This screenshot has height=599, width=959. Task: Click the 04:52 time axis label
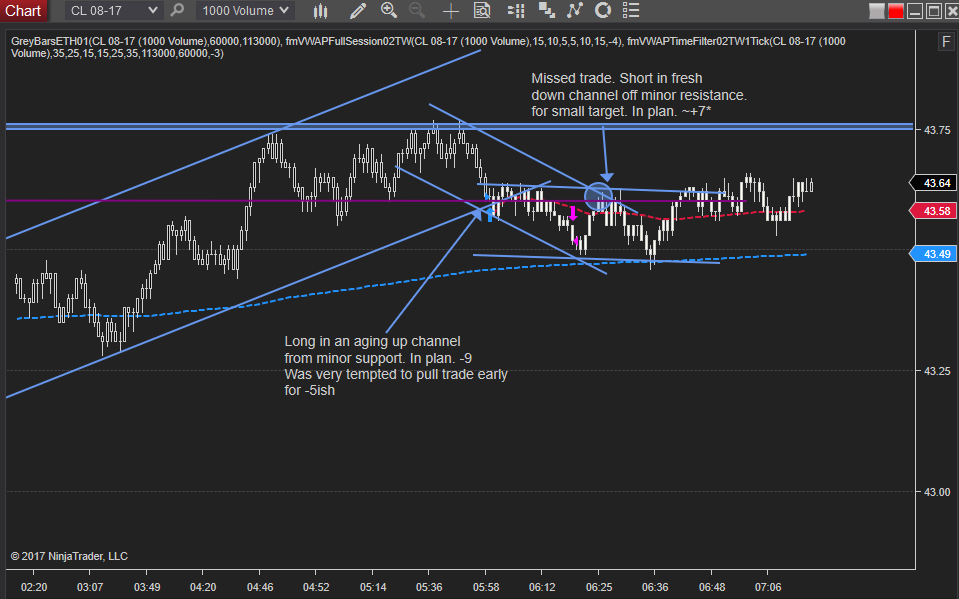pos(316,587)
